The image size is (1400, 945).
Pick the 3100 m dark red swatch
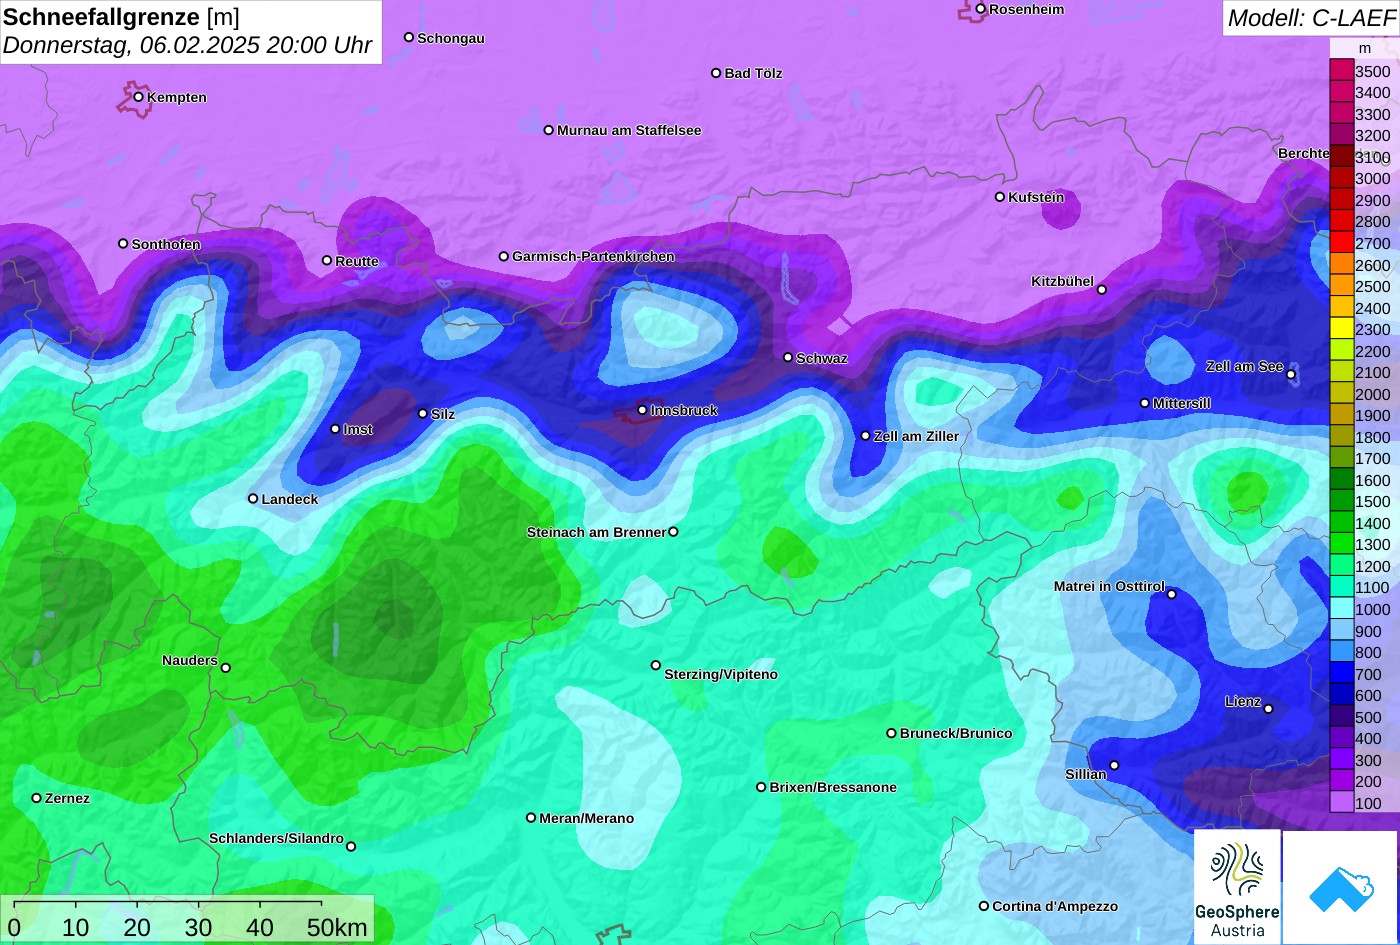pyautogui.click(x=1341, y=157)
